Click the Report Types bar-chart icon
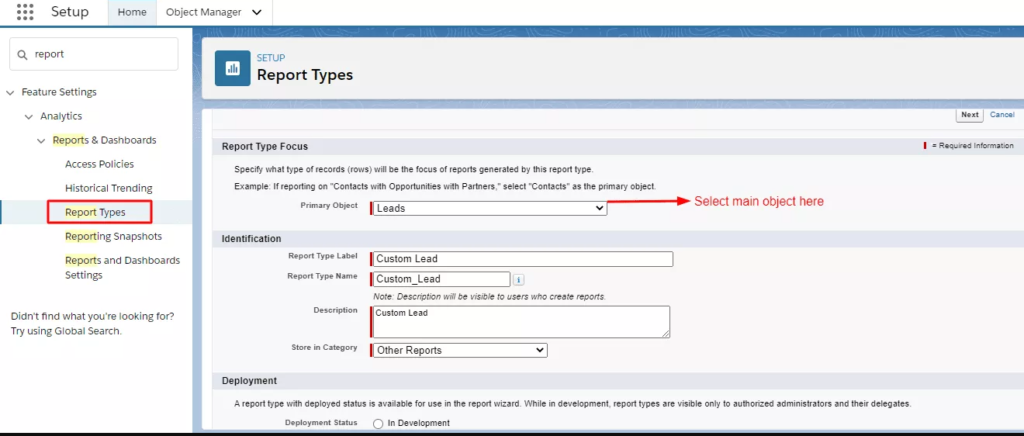Viewport: 1024px width, 436px height. coord(232,69)
